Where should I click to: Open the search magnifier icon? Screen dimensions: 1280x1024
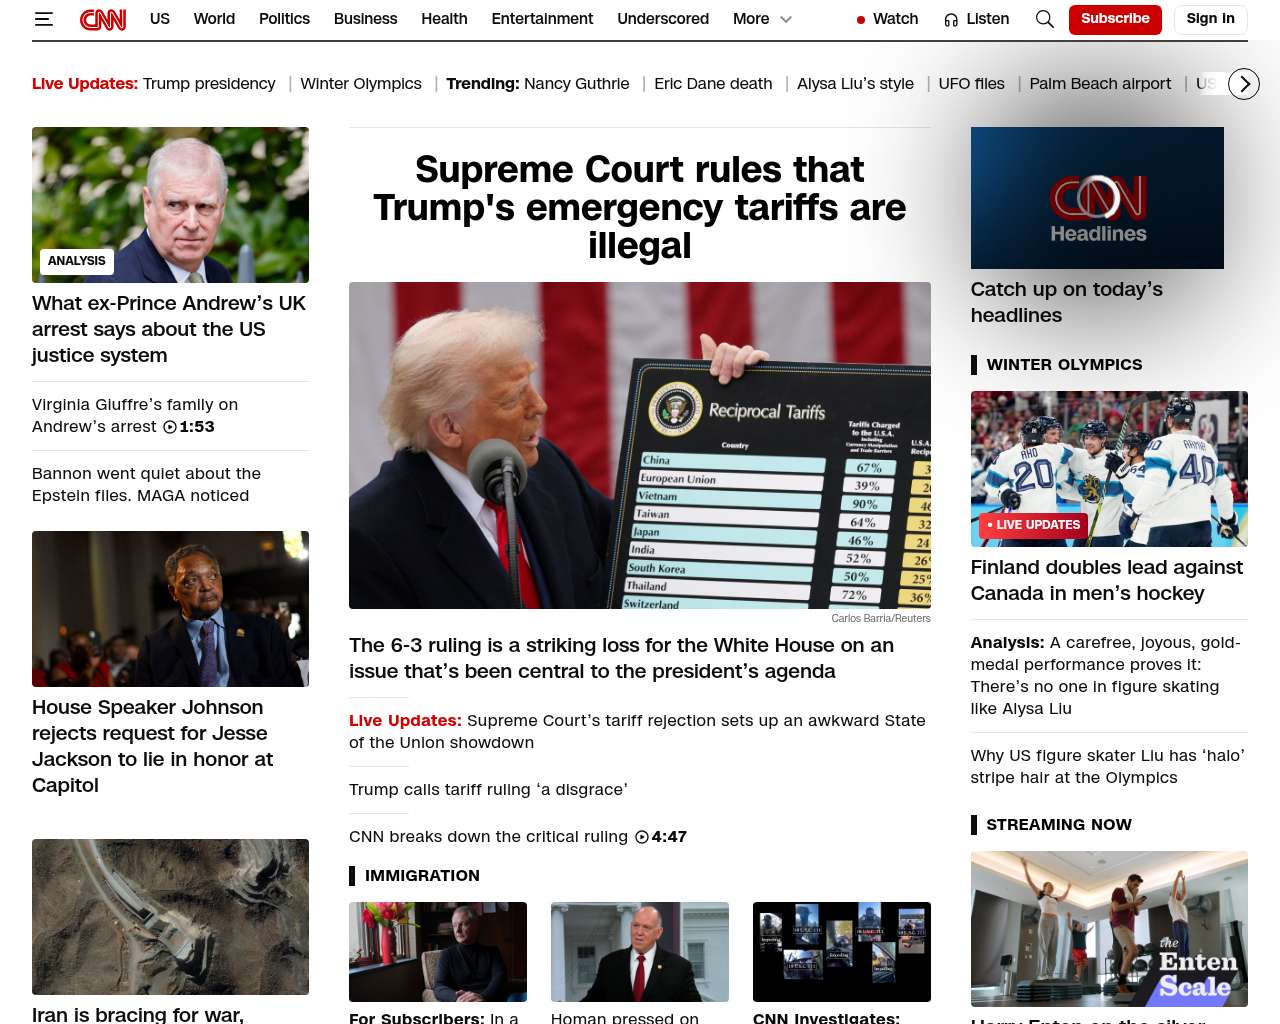(1044, 19)
